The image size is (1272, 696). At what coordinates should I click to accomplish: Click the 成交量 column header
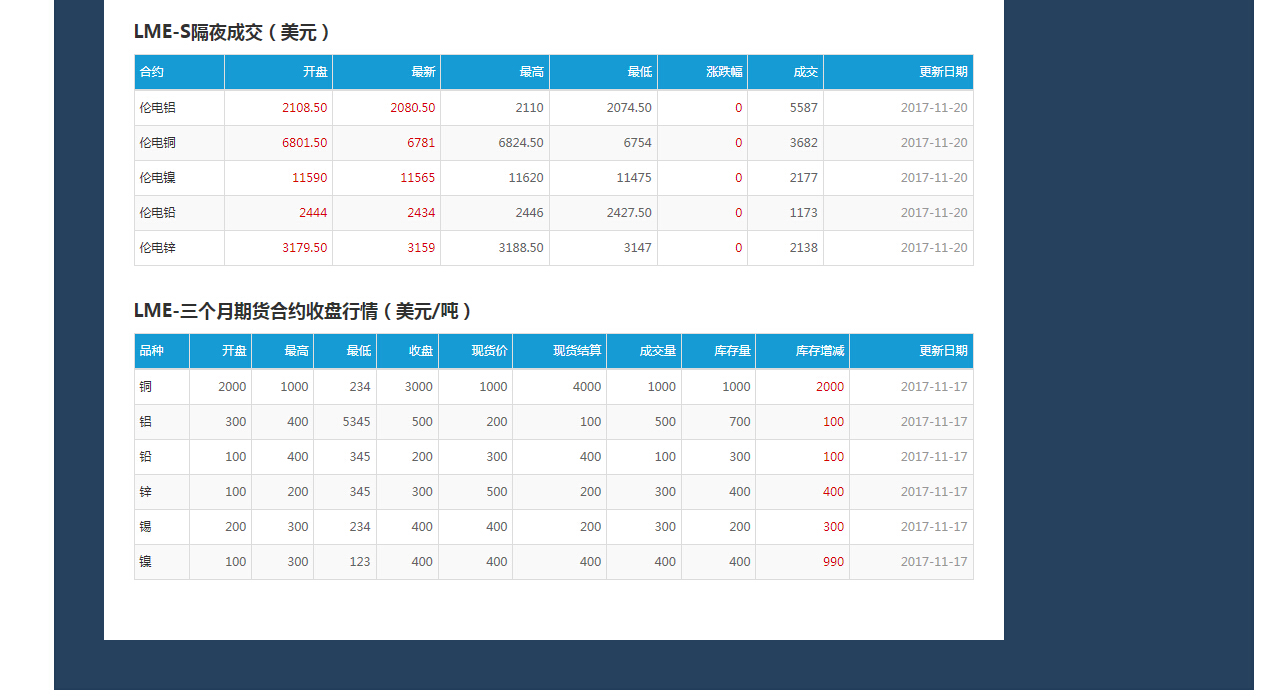(x=658, y=351)
